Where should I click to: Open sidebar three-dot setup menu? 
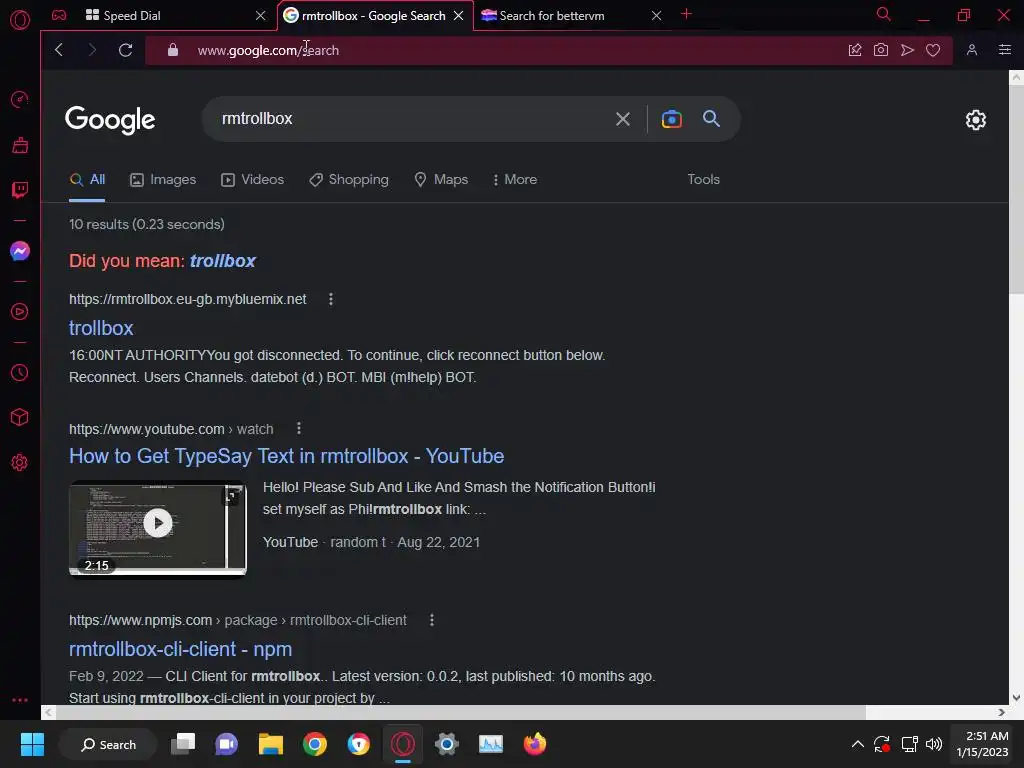click(x=20, y=699)
